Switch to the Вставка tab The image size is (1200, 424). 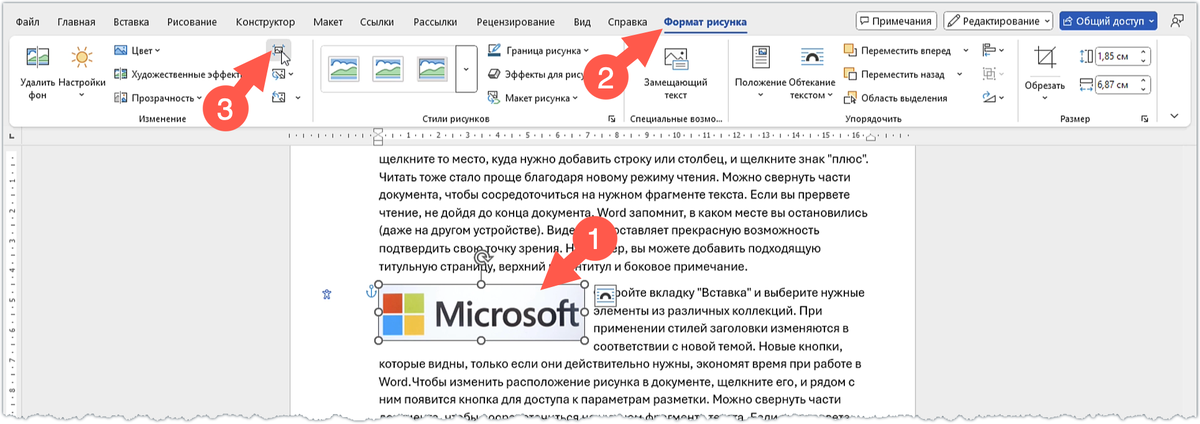[x=132, y=21]
